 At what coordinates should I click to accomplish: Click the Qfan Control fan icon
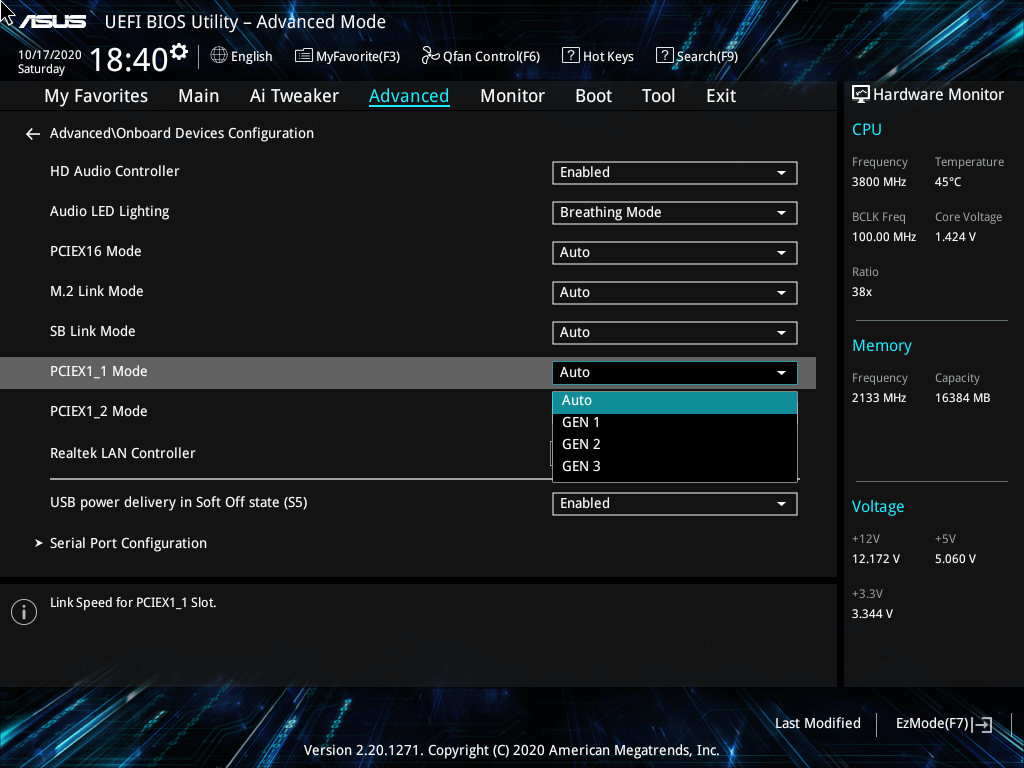[x=430, y=56]
